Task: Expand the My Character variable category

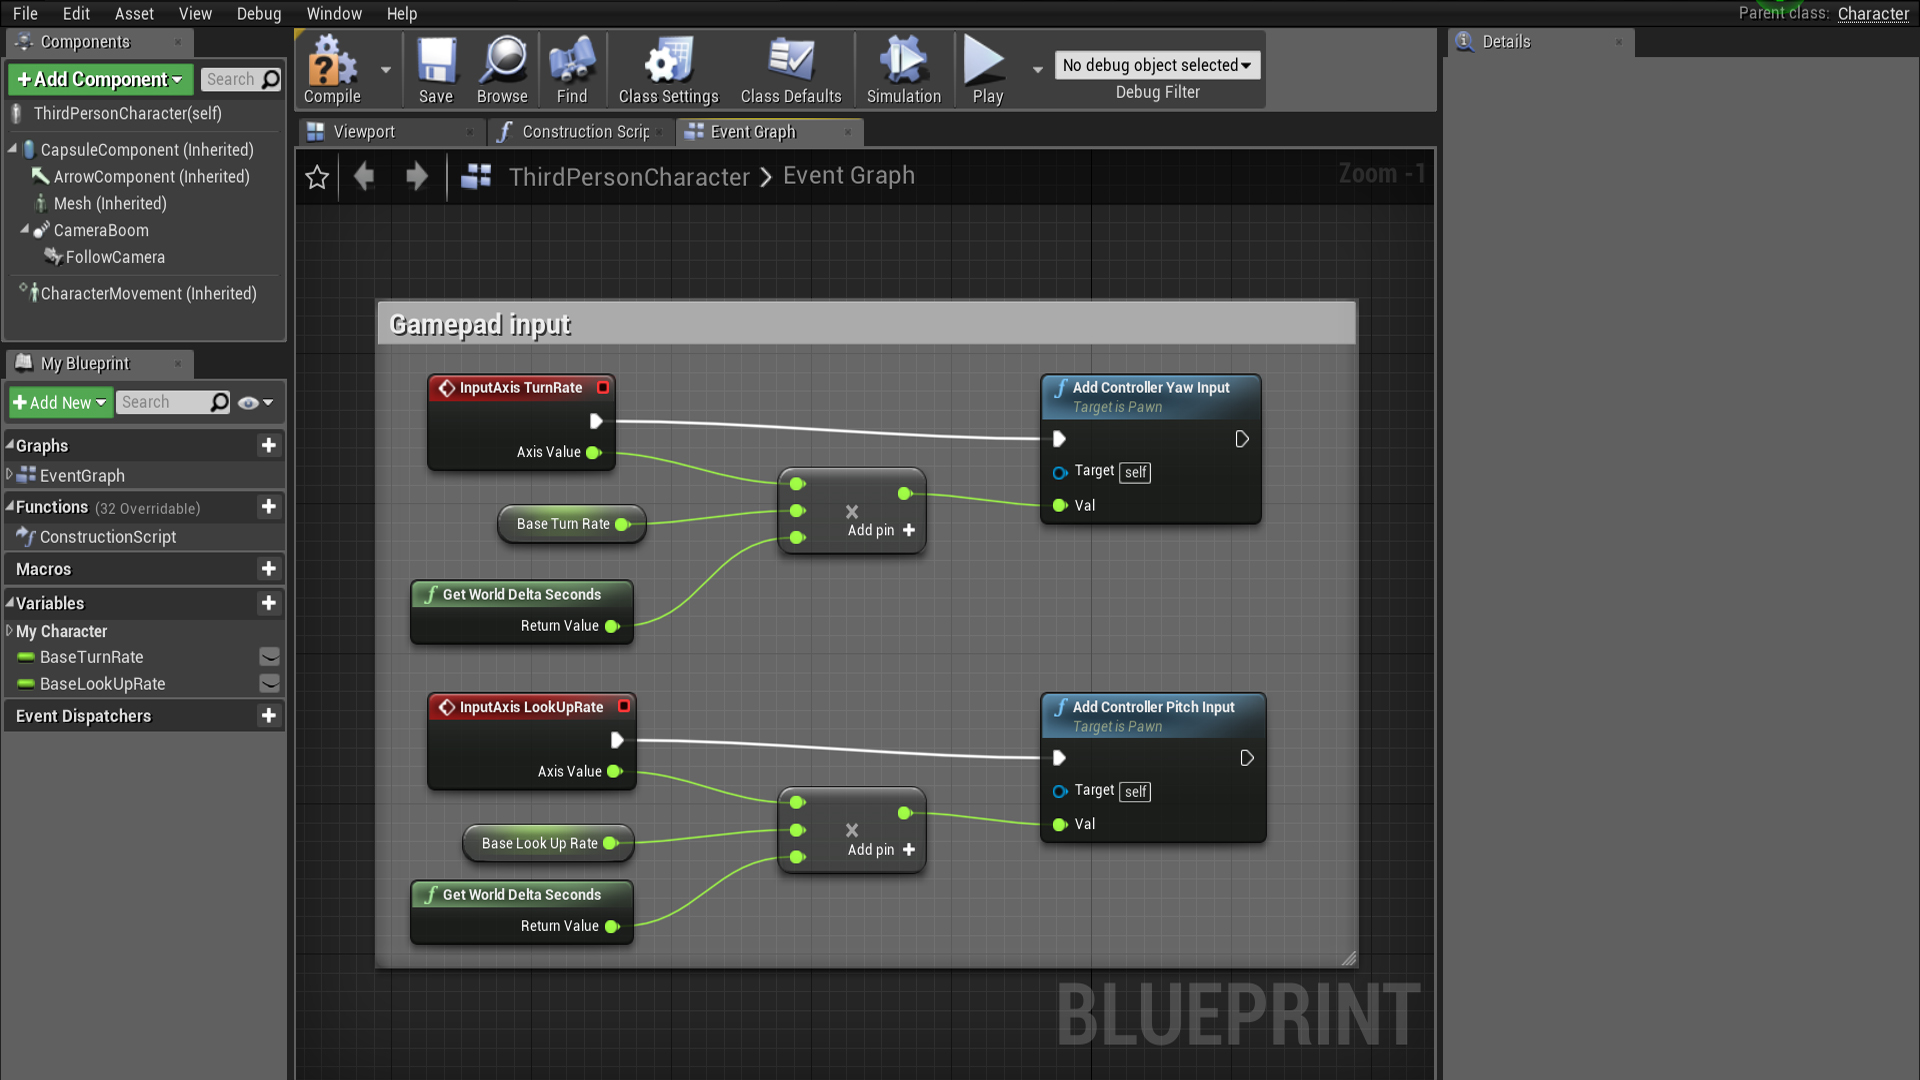Action: 8,631
